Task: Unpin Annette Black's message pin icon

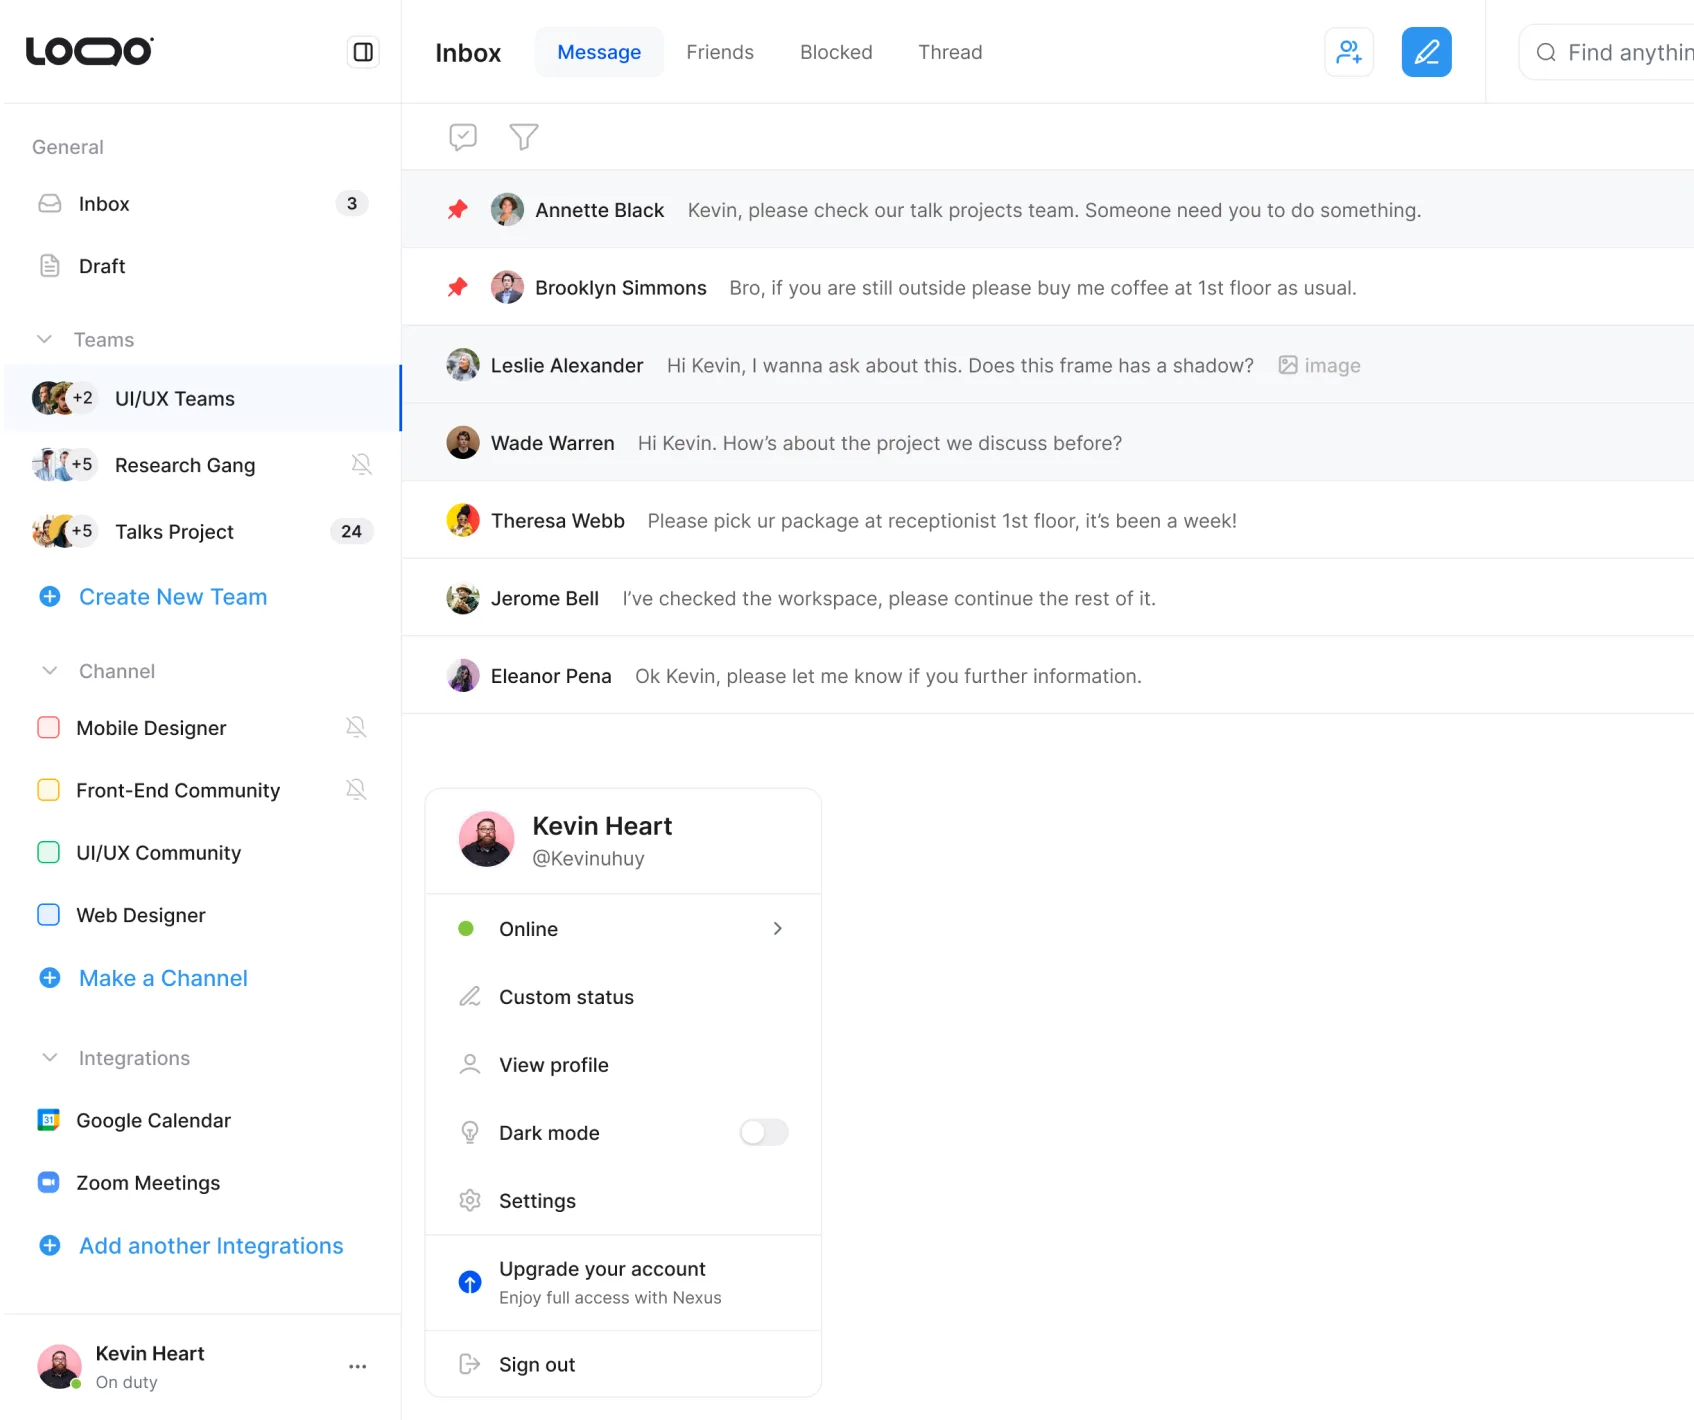Action: (458, 210)
